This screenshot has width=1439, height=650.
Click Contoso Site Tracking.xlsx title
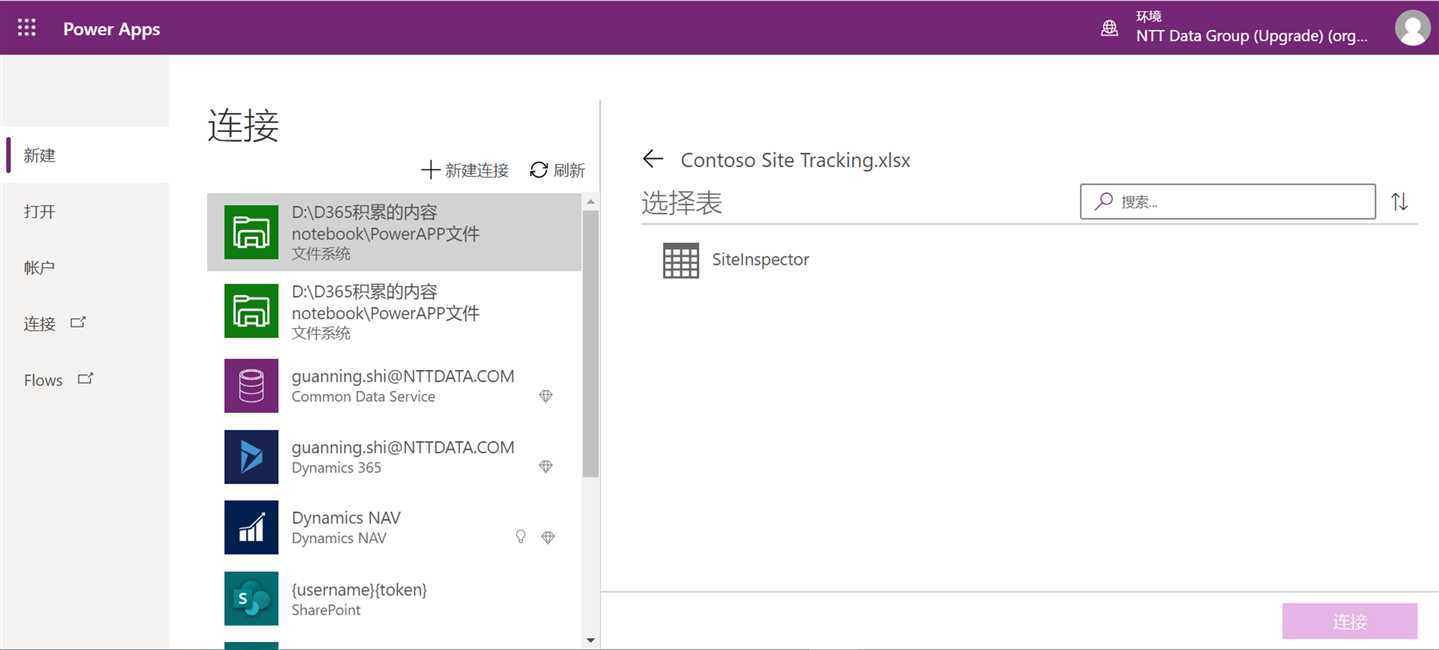(795, 160)
